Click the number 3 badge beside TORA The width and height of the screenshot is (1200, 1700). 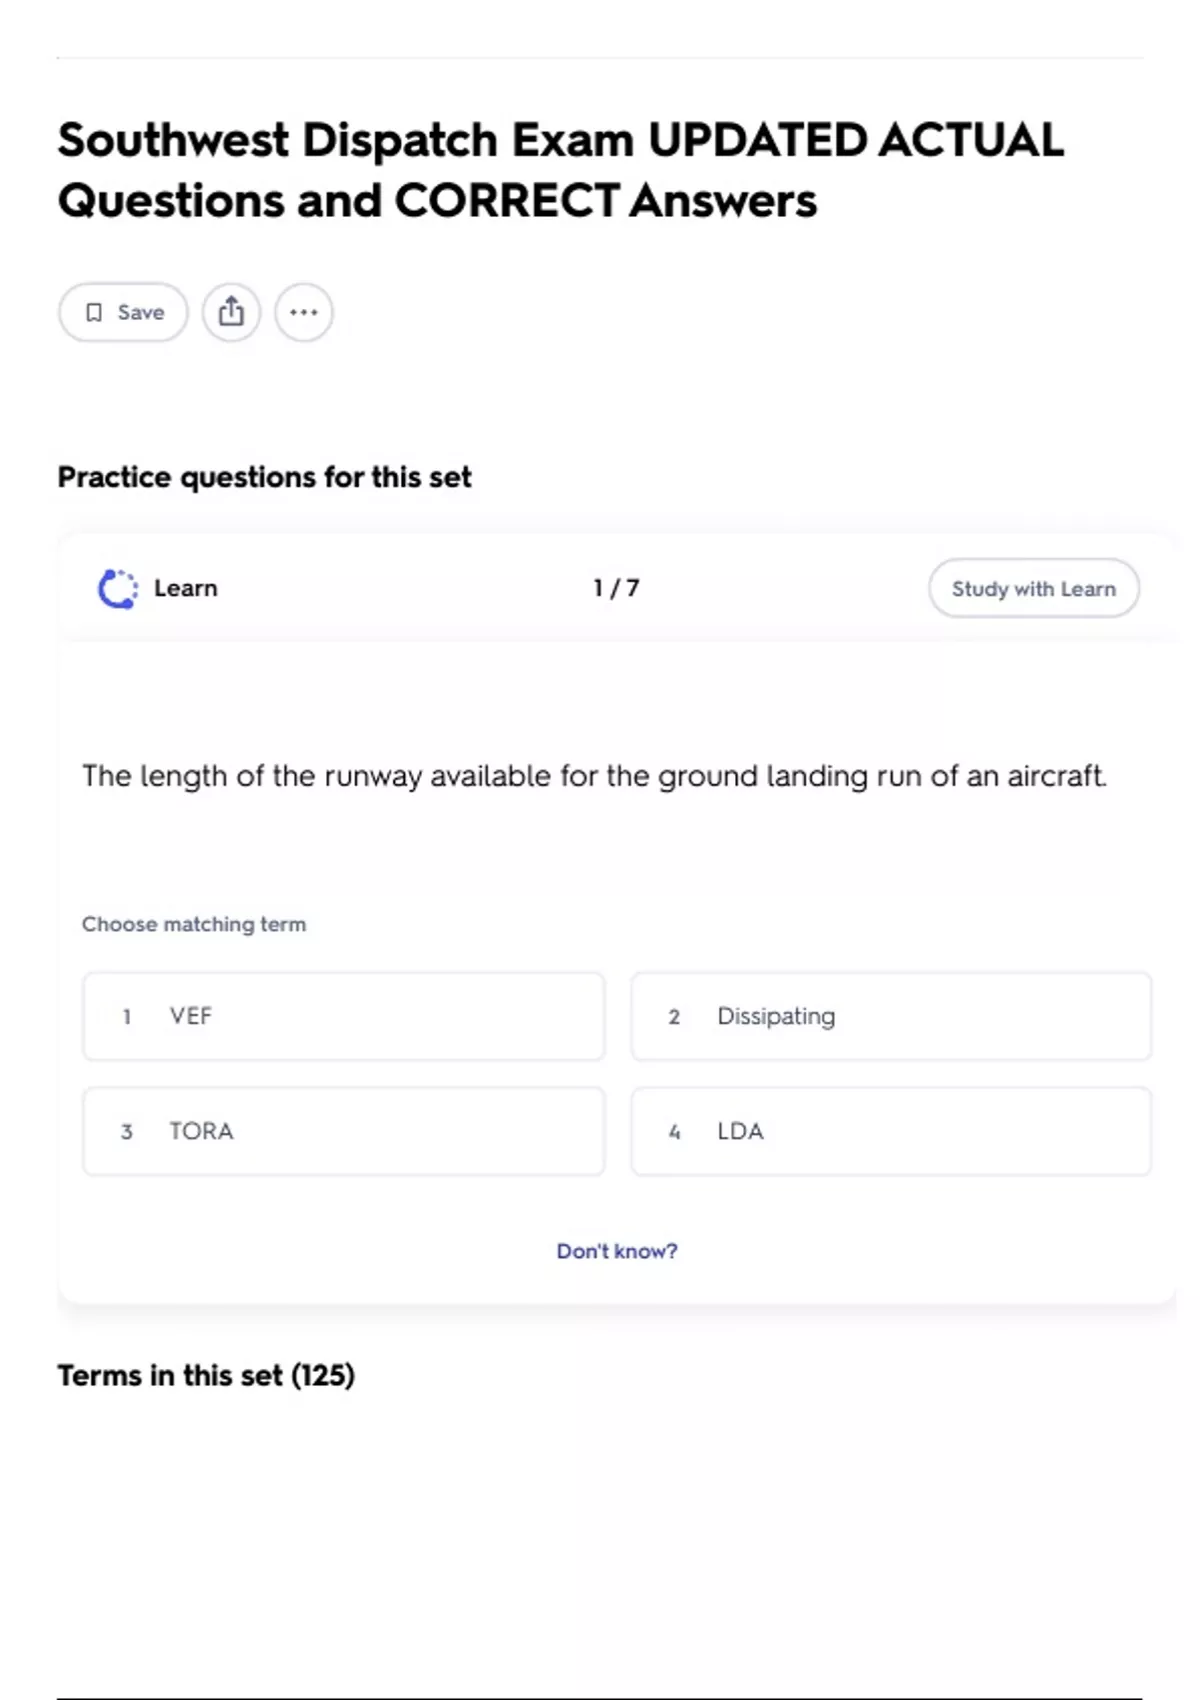[x=127, y=1132]
